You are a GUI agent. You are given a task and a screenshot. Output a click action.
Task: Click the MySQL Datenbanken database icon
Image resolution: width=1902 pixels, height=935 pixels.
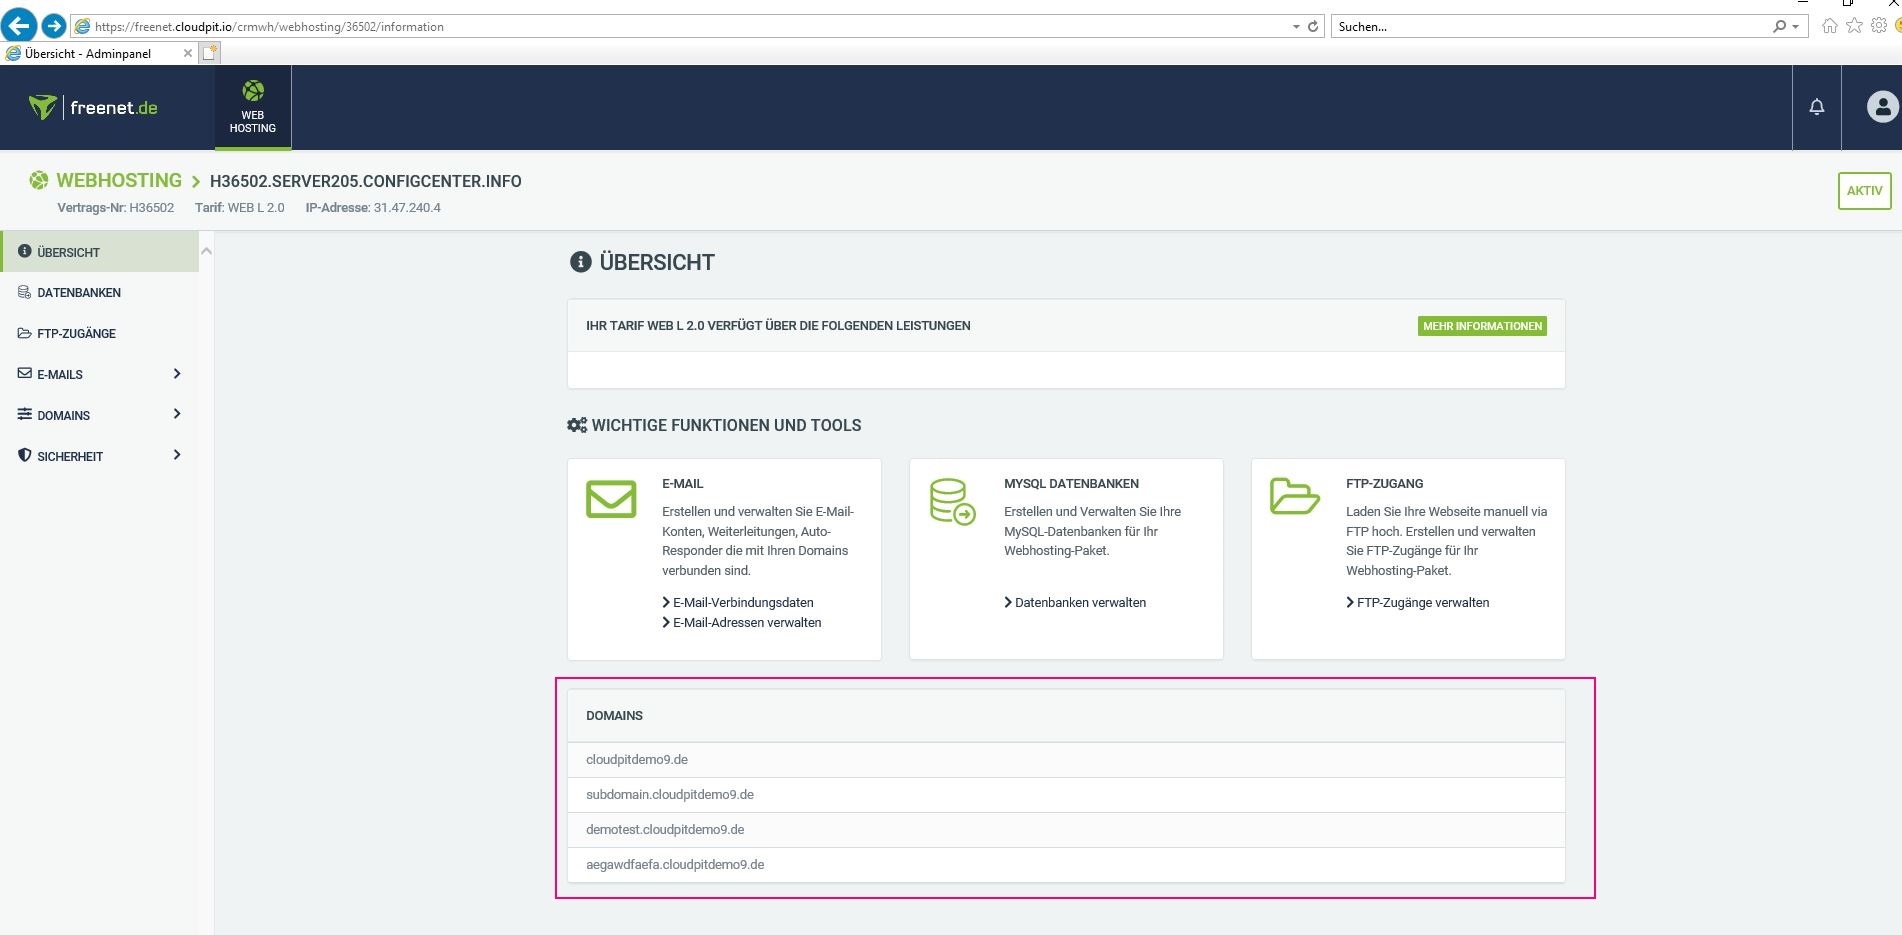[x=950, y=498]
